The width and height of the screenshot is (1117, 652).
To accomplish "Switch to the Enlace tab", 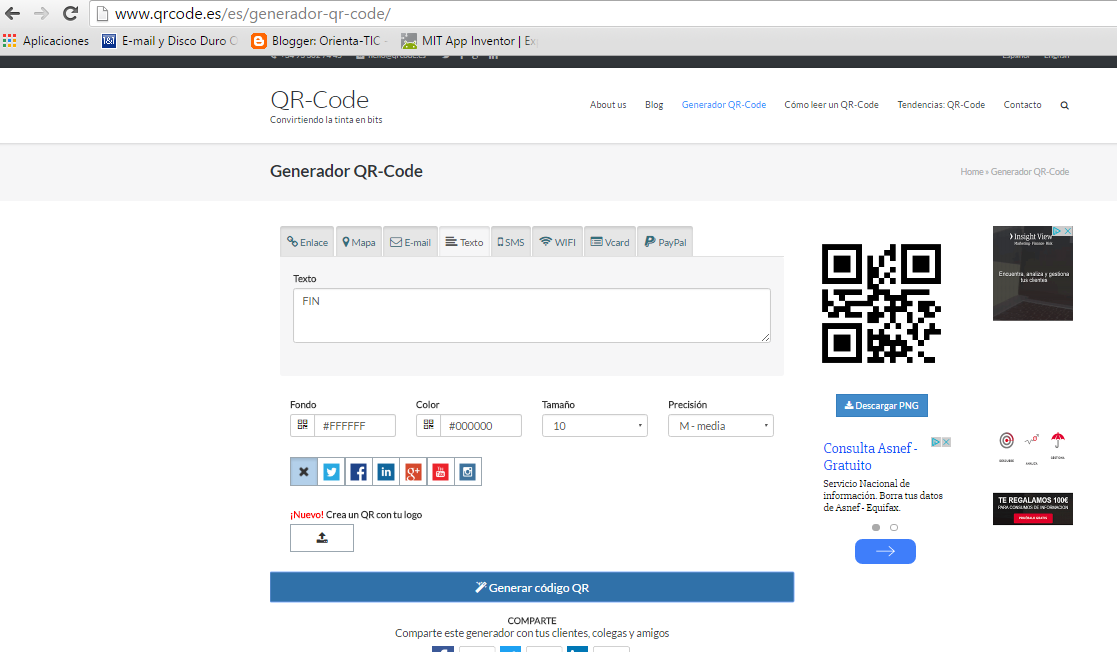I will point(308,242).
